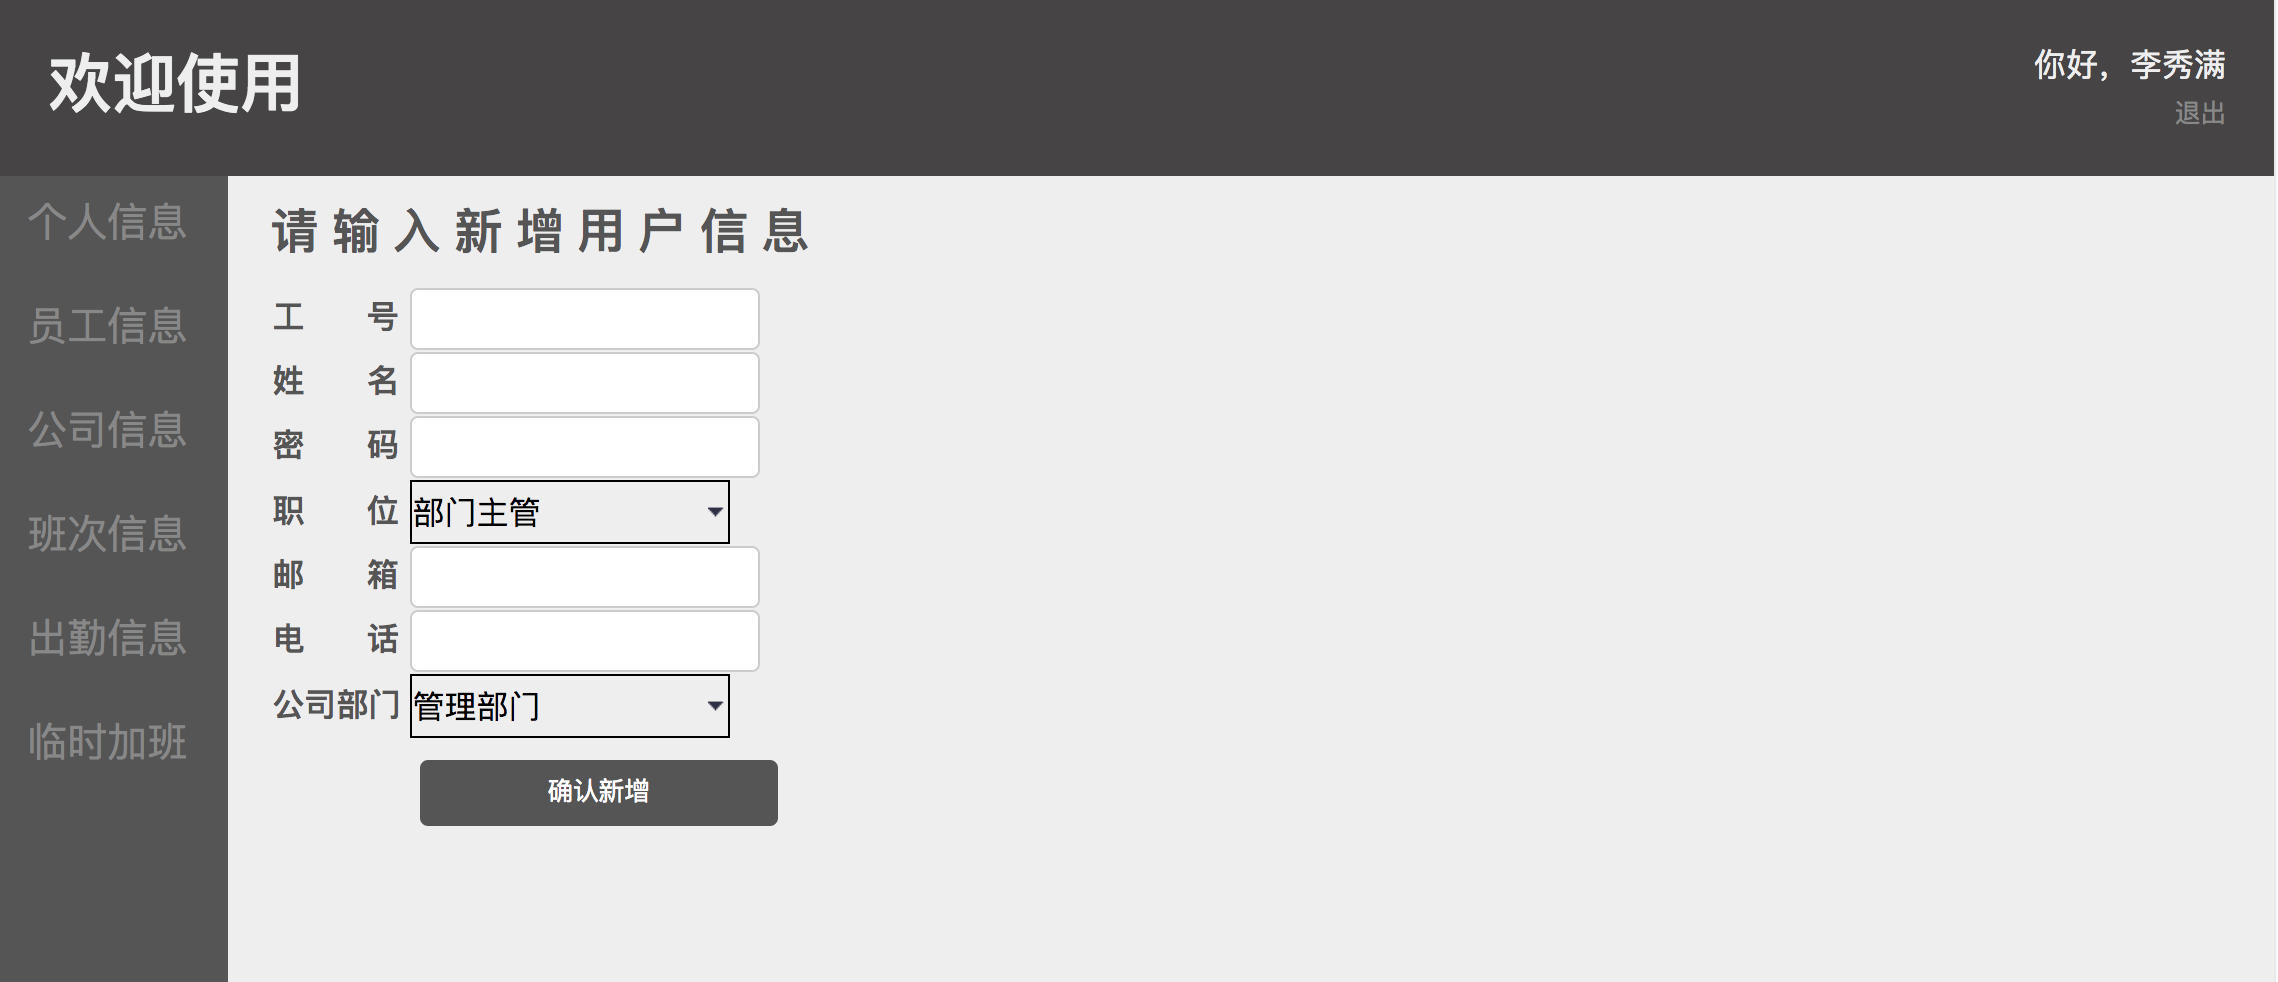Open 临时加班 sidebar entry
The width and height of the screenshot is (2278, 982).
[x=107, y=742]
